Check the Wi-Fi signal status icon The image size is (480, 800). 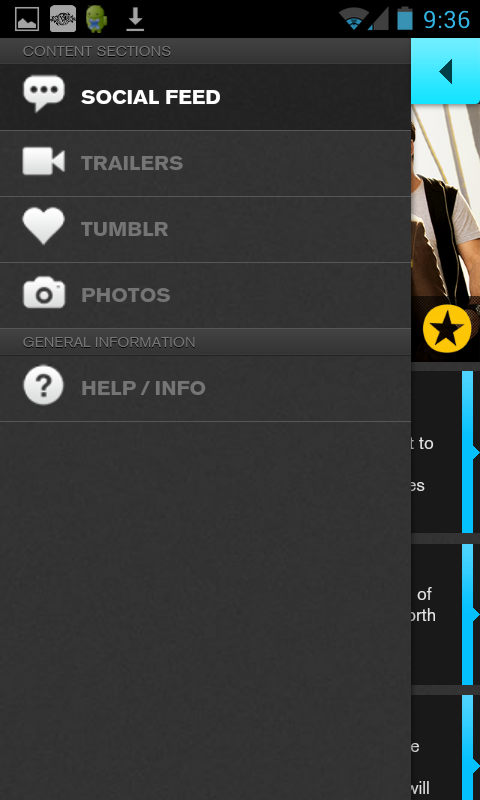(x=353, y=19)
